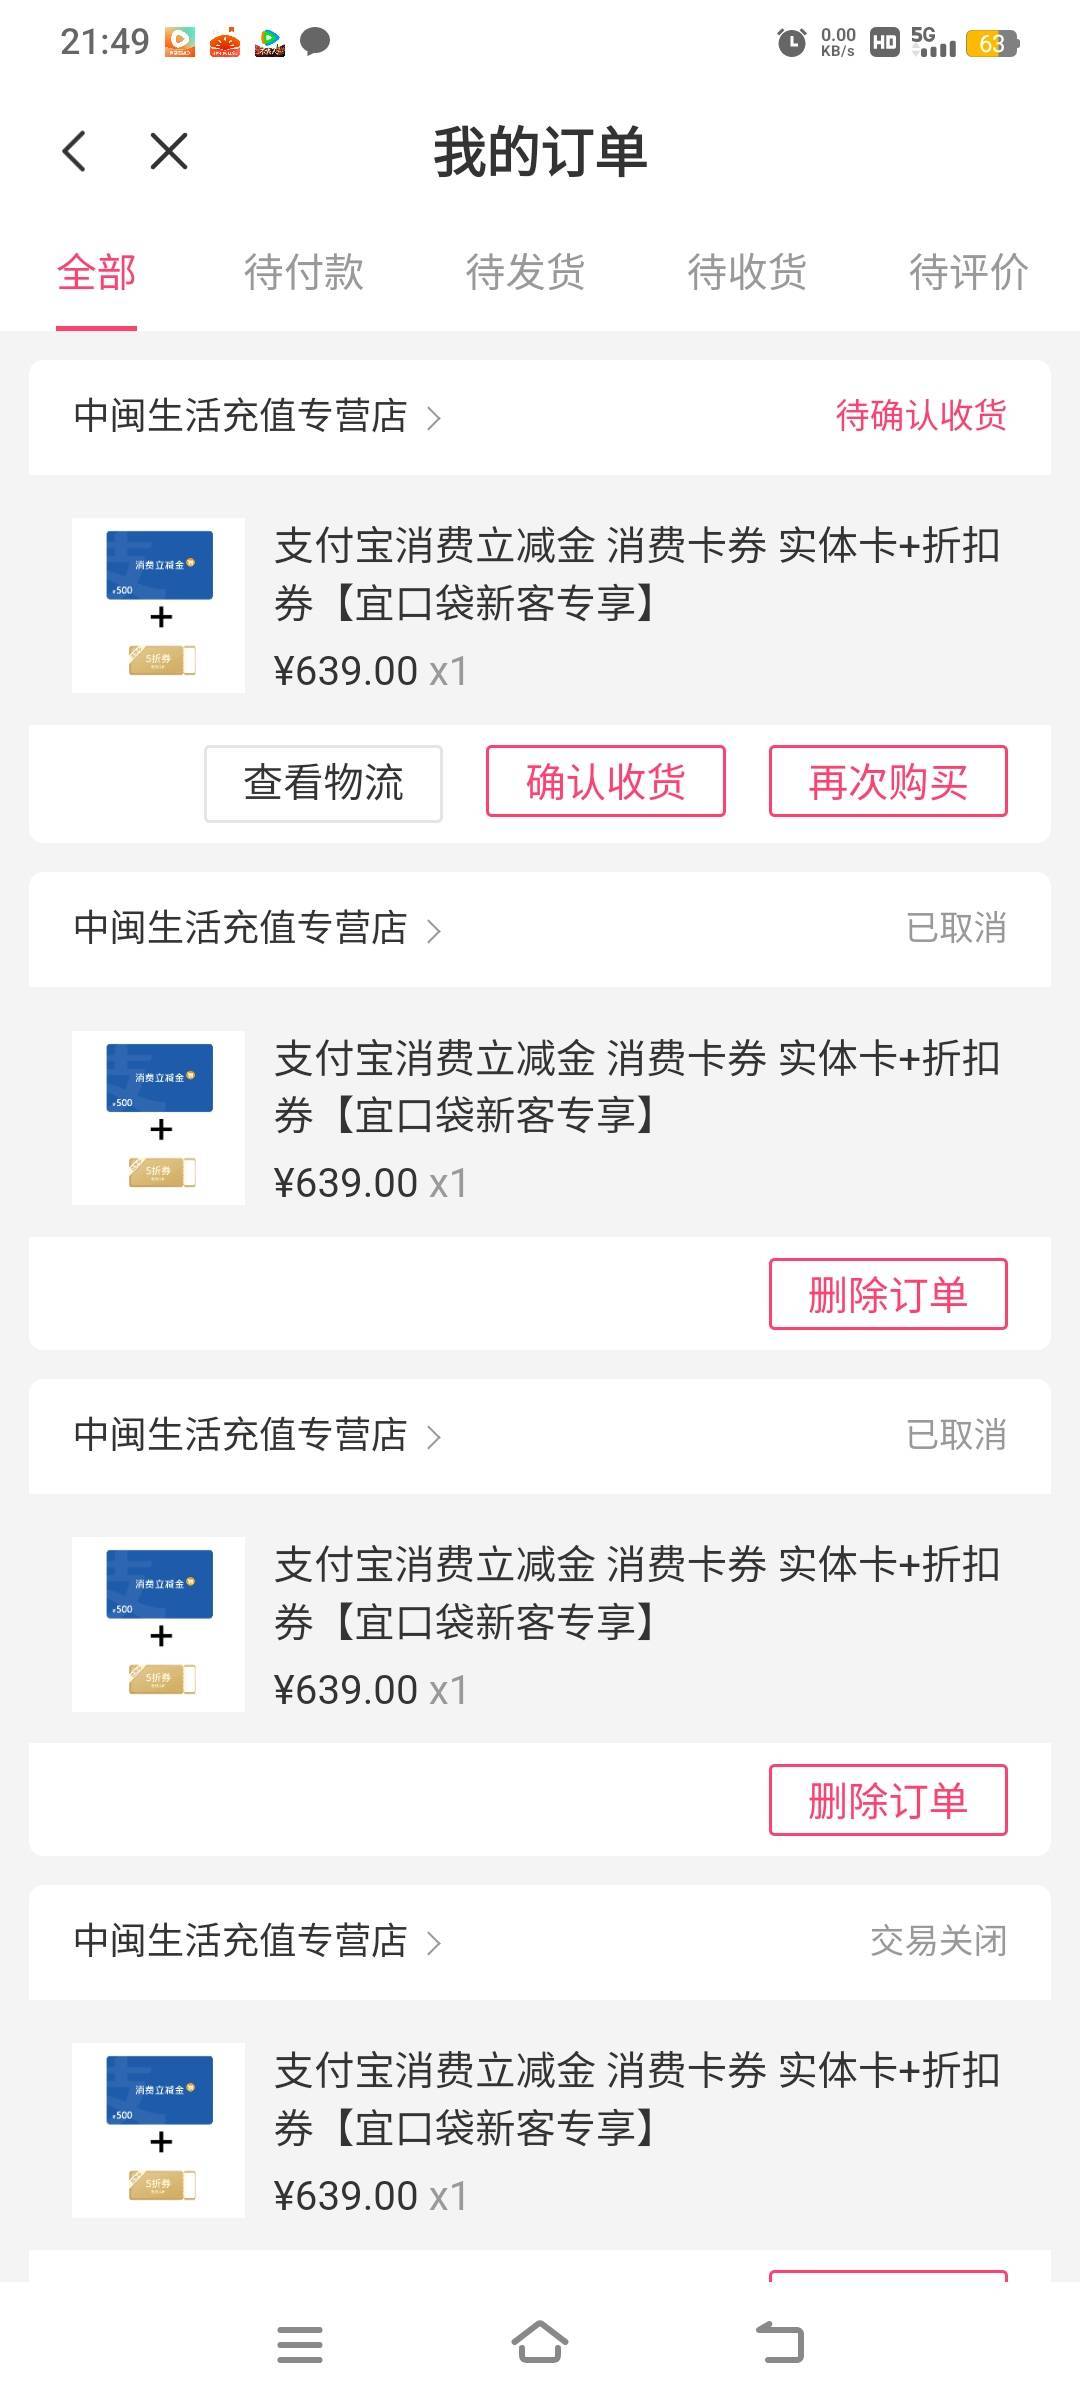Image resolution: width=1080 pixels, height=2408 pixels.
Task: Tap the battery indicator in status bar
Action: point(991,43)
